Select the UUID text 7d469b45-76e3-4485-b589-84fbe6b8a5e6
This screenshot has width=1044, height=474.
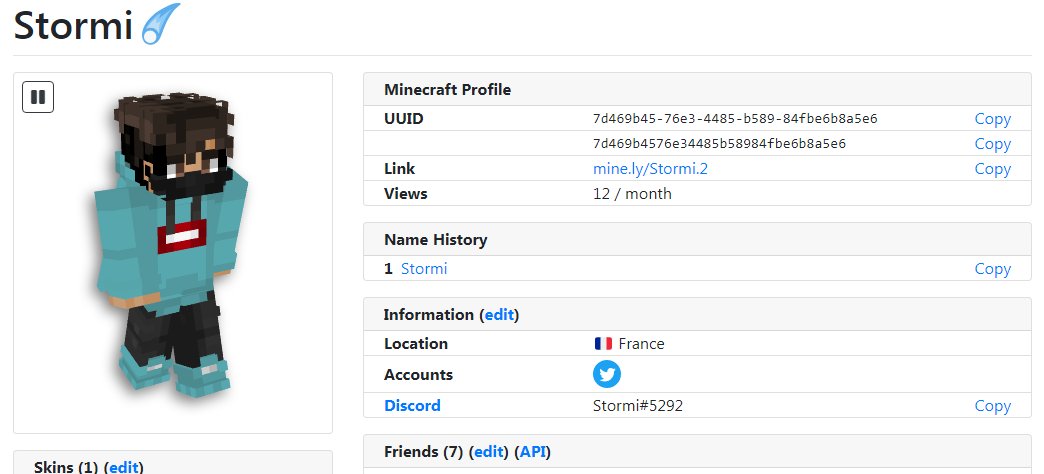735,119
